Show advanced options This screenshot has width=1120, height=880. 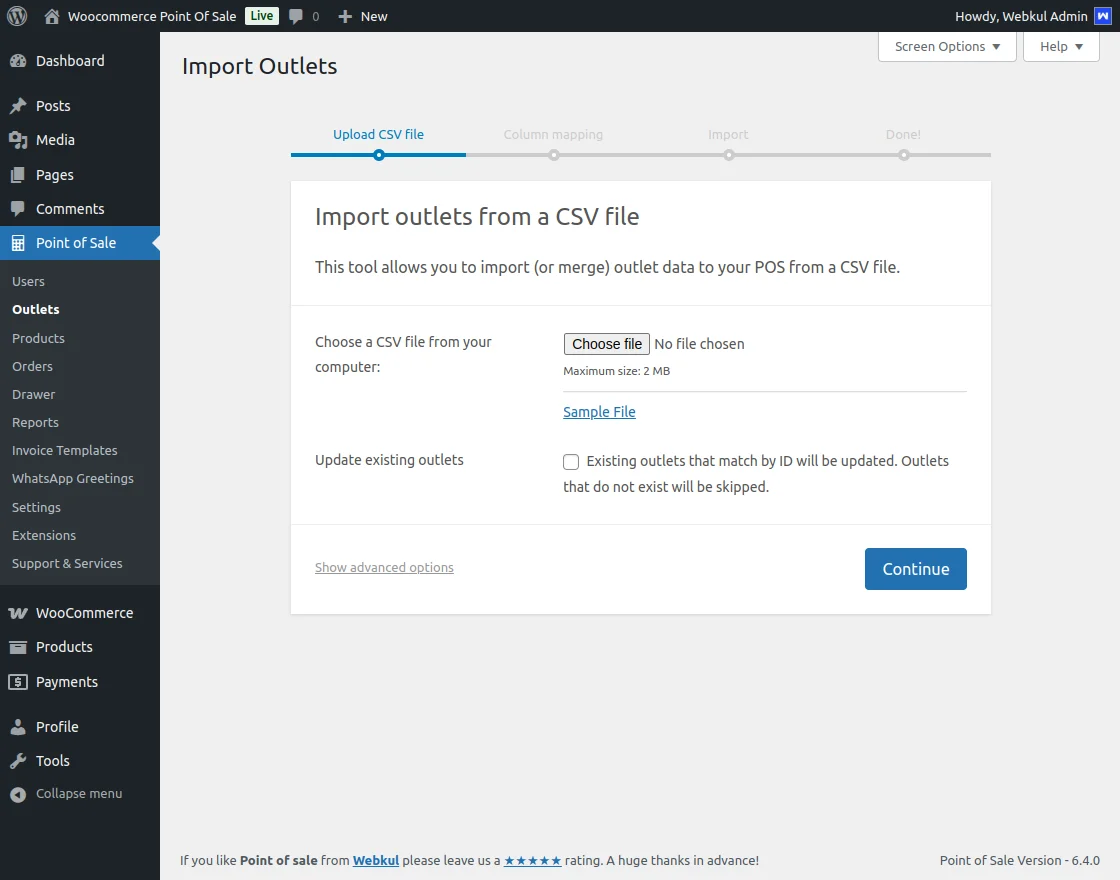click(384, 568)
